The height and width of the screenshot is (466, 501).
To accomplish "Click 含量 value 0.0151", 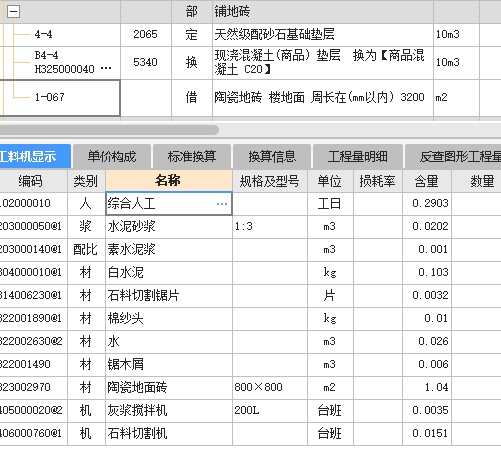I will [427, 434].
